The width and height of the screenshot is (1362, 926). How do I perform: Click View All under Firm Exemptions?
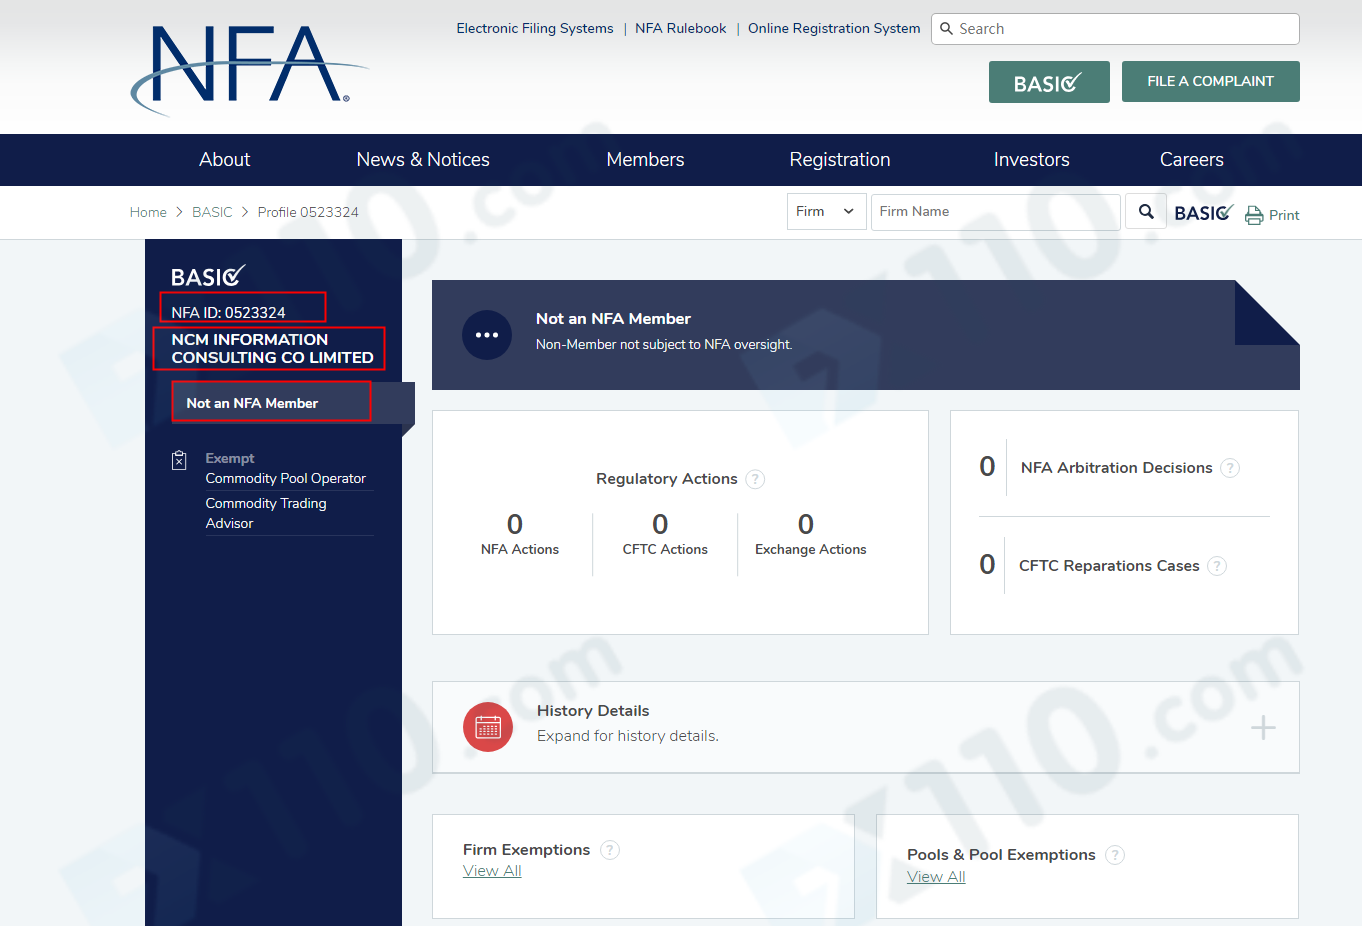tap(492, 871)
